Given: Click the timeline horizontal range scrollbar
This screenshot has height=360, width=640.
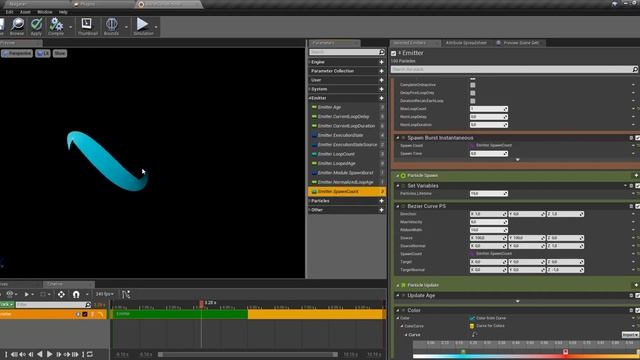Looking at the screenshot, I should [248, 354].
